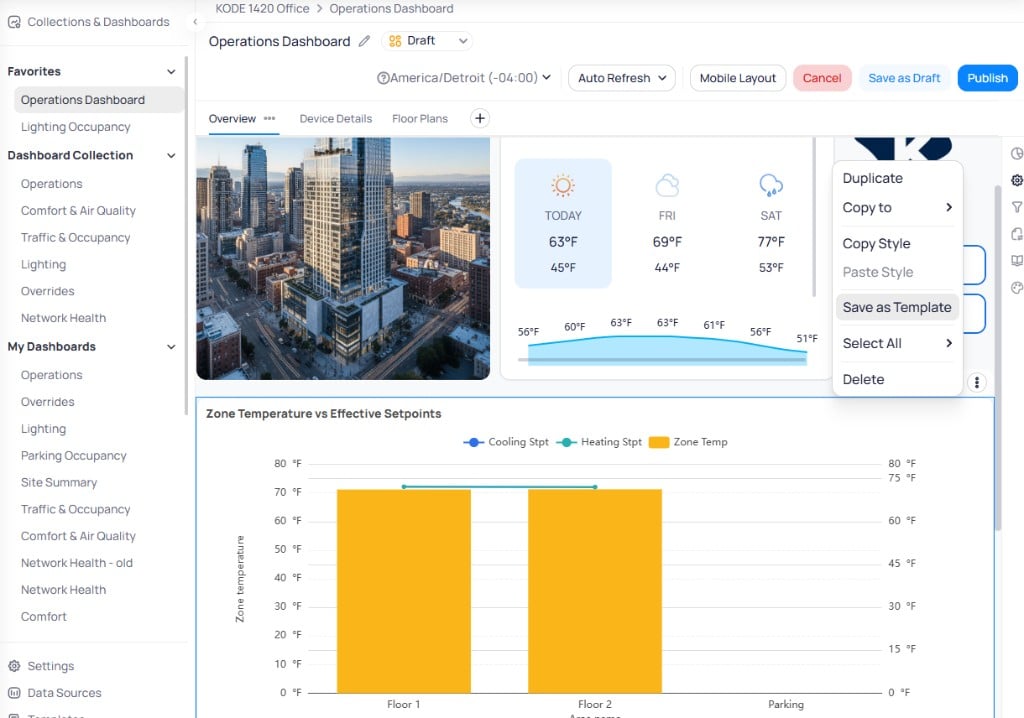Switch to the Device Details tab
Image resolution: width=1024 pixels, height=718 pixels.
336,118
